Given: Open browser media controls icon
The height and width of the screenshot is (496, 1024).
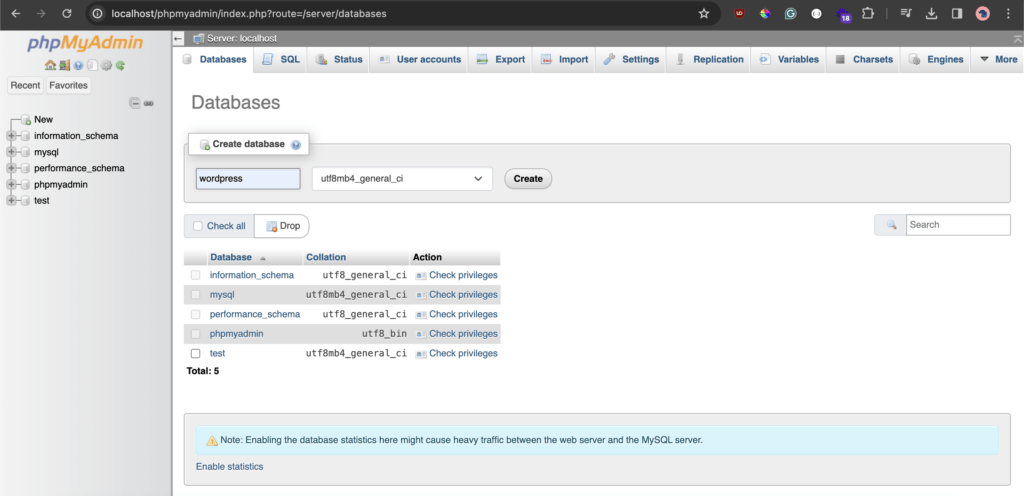Looking at the screenshot, I should point(905,13).
